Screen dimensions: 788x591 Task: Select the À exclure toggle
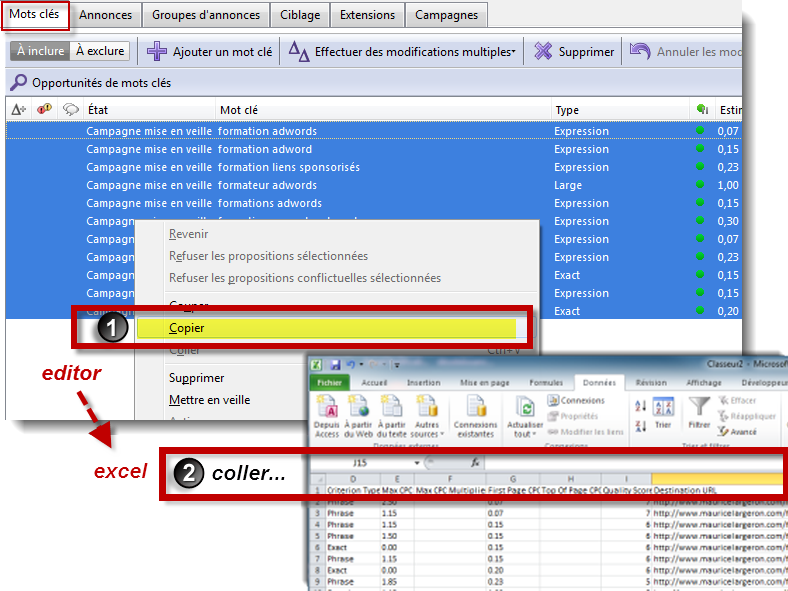[x=100, y=51]
